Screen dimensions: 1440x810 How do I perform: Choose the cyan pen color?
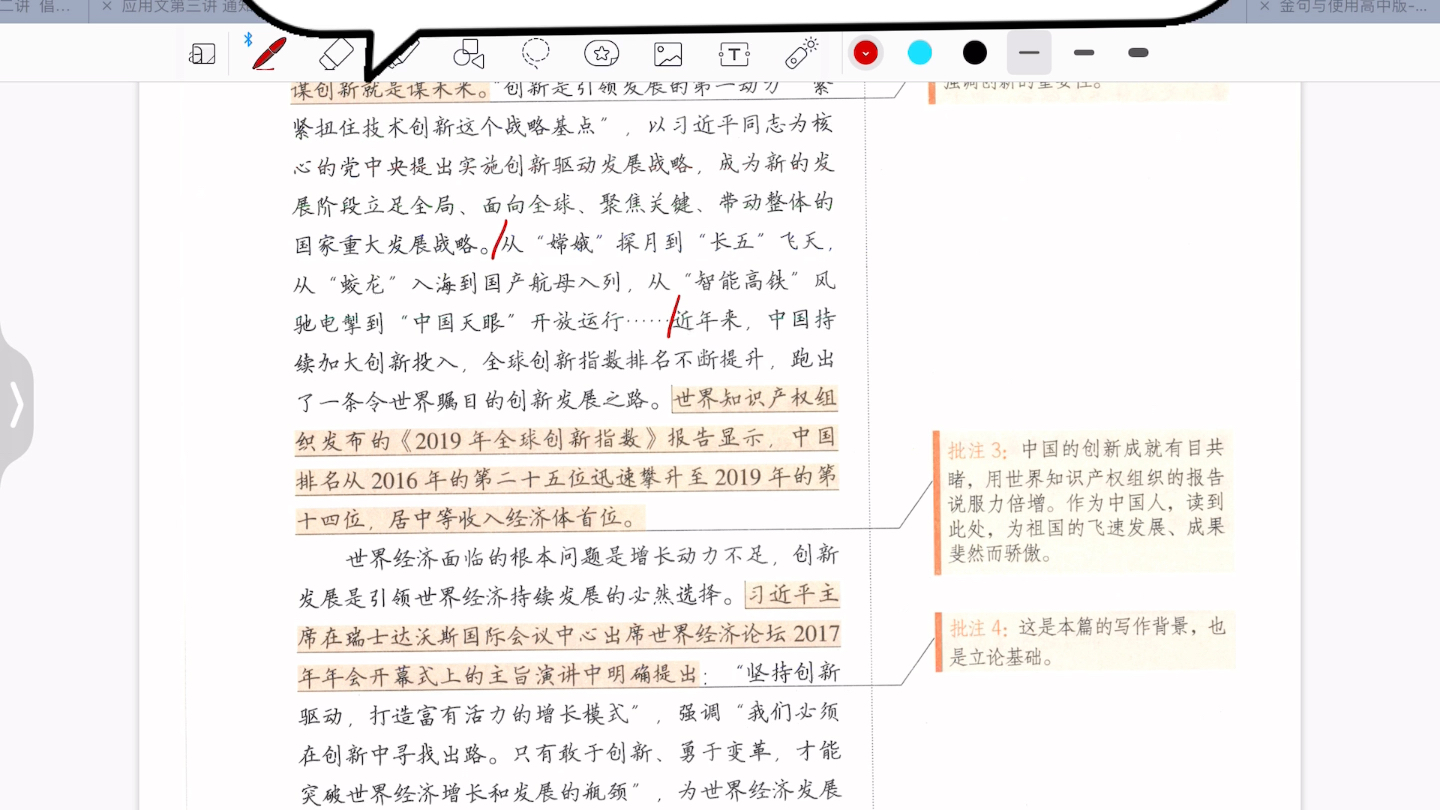coord(920,53)
